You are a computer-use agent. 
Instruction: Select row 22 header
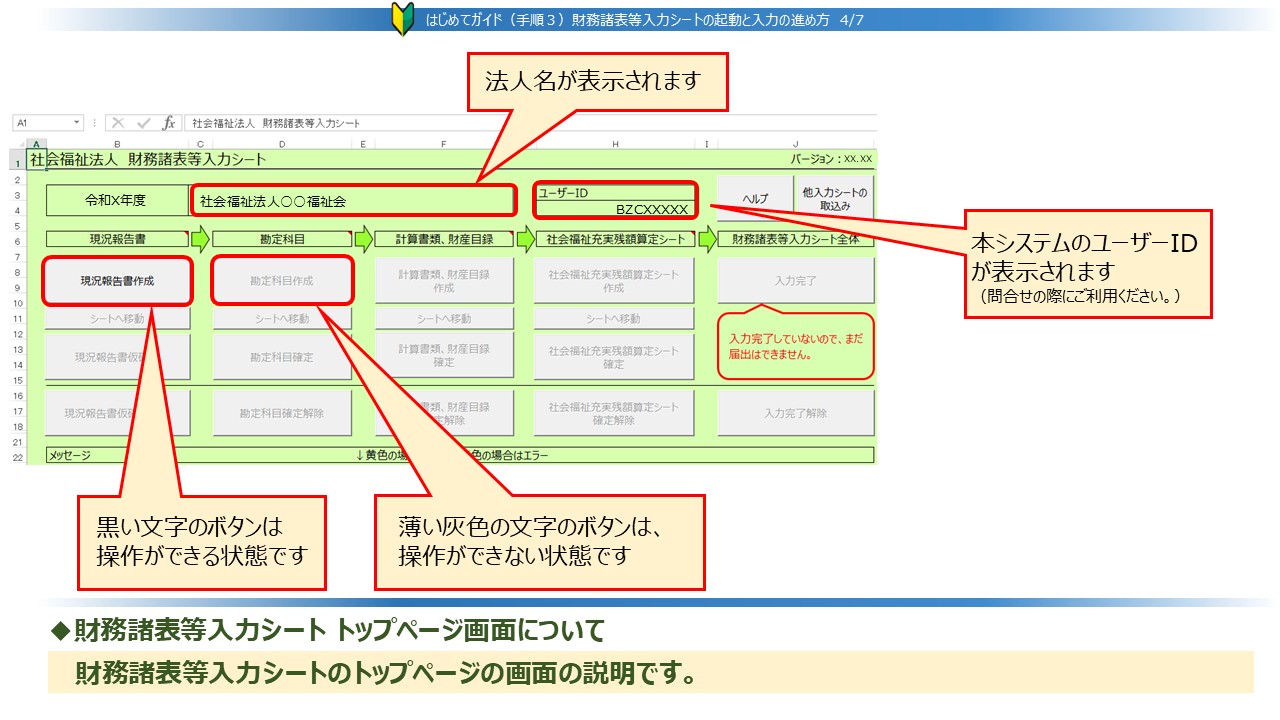click(18, 457)
